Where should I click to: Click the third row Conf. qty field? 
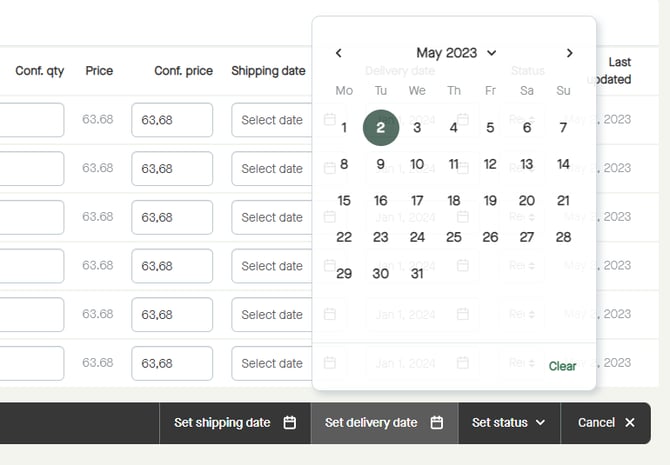[x=30, y=217]
